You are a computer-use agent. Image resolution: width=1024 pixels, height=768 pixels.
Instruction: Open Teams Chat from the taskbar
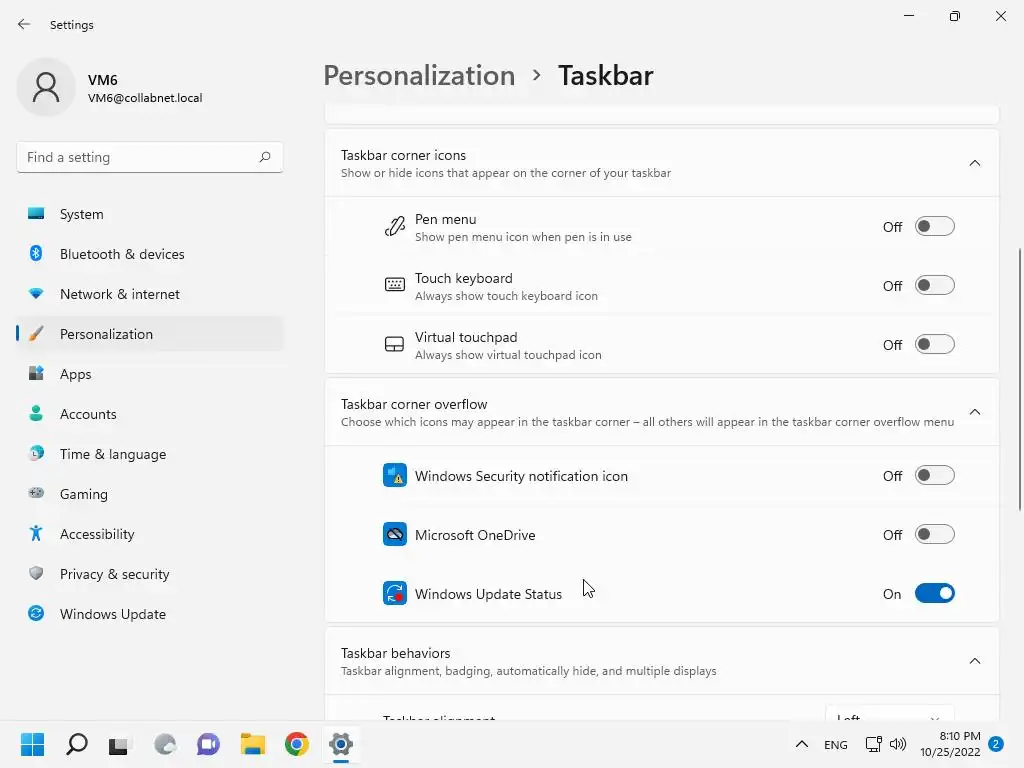tap(208, 744)
